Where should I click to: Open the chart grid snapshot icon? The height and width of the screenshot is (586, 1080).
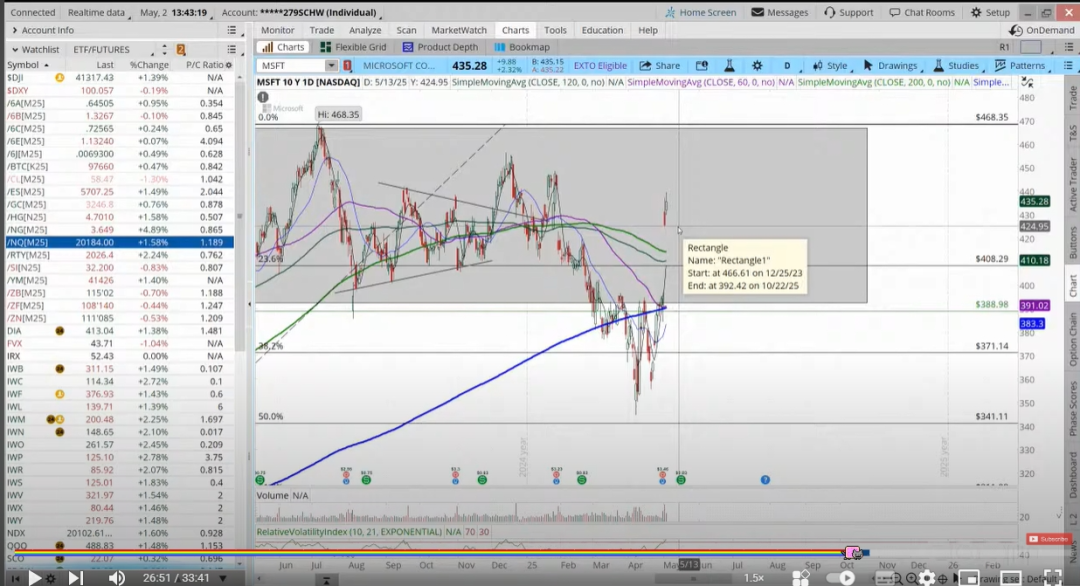(x=702, y=65)
